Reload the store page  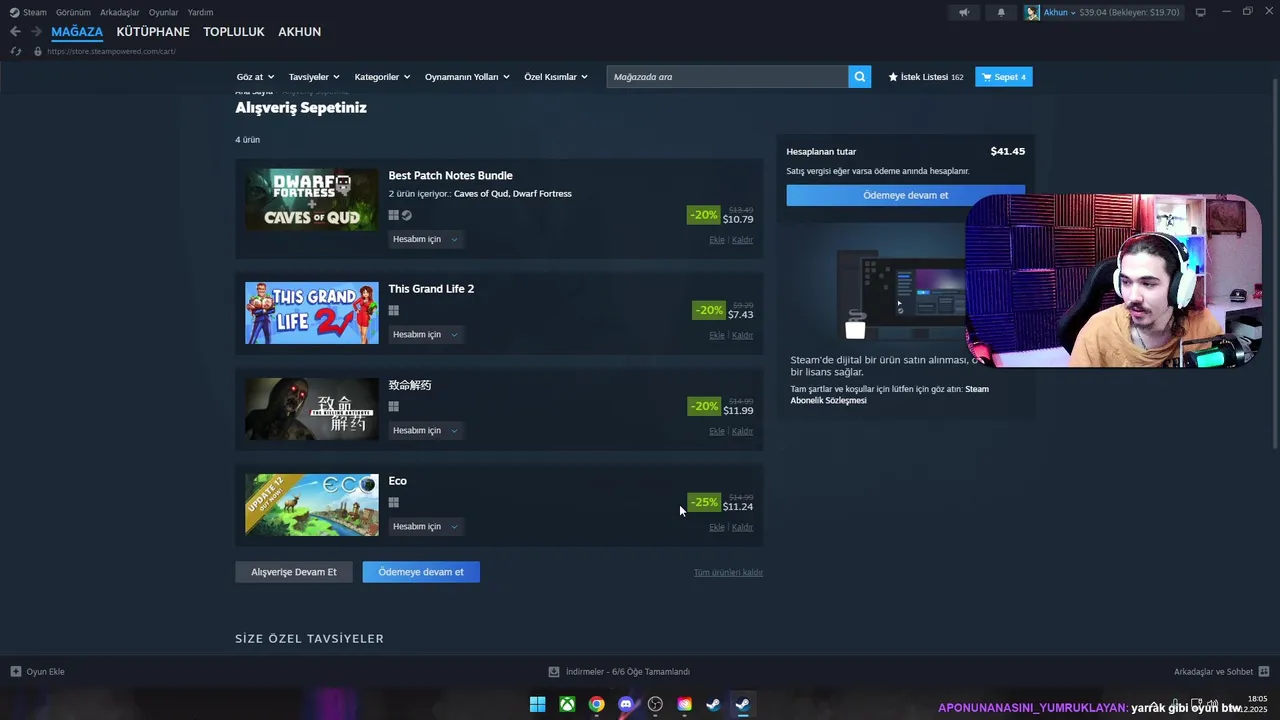15,51
